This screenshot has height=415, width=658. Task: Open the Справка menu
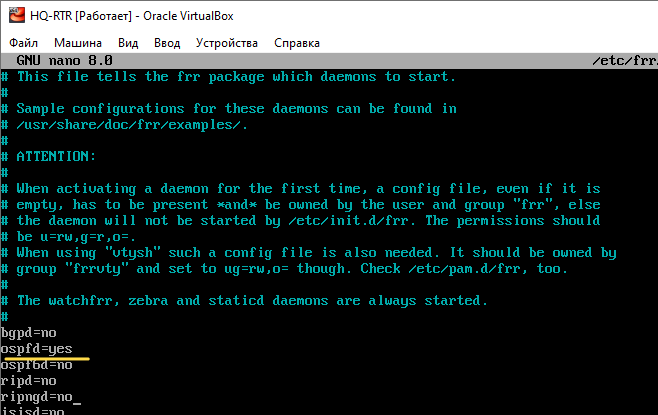(x=296, y=43)
